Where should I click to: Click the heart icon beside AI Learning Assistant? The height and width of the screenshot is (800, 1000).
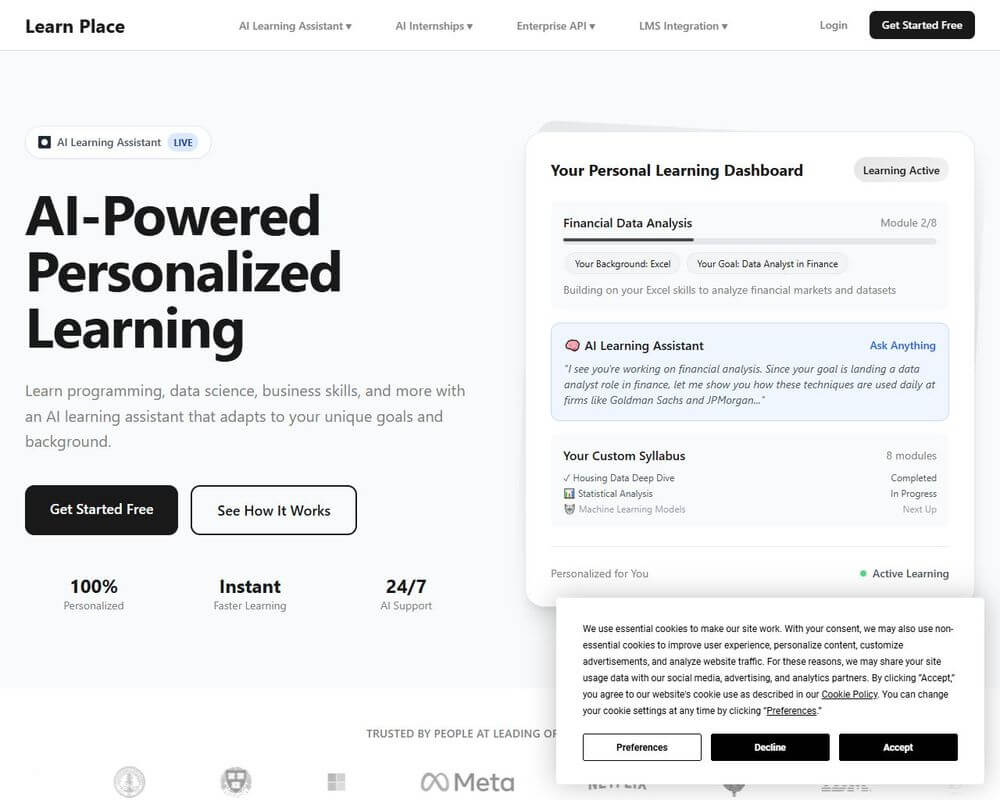click(x=571, y=344)
